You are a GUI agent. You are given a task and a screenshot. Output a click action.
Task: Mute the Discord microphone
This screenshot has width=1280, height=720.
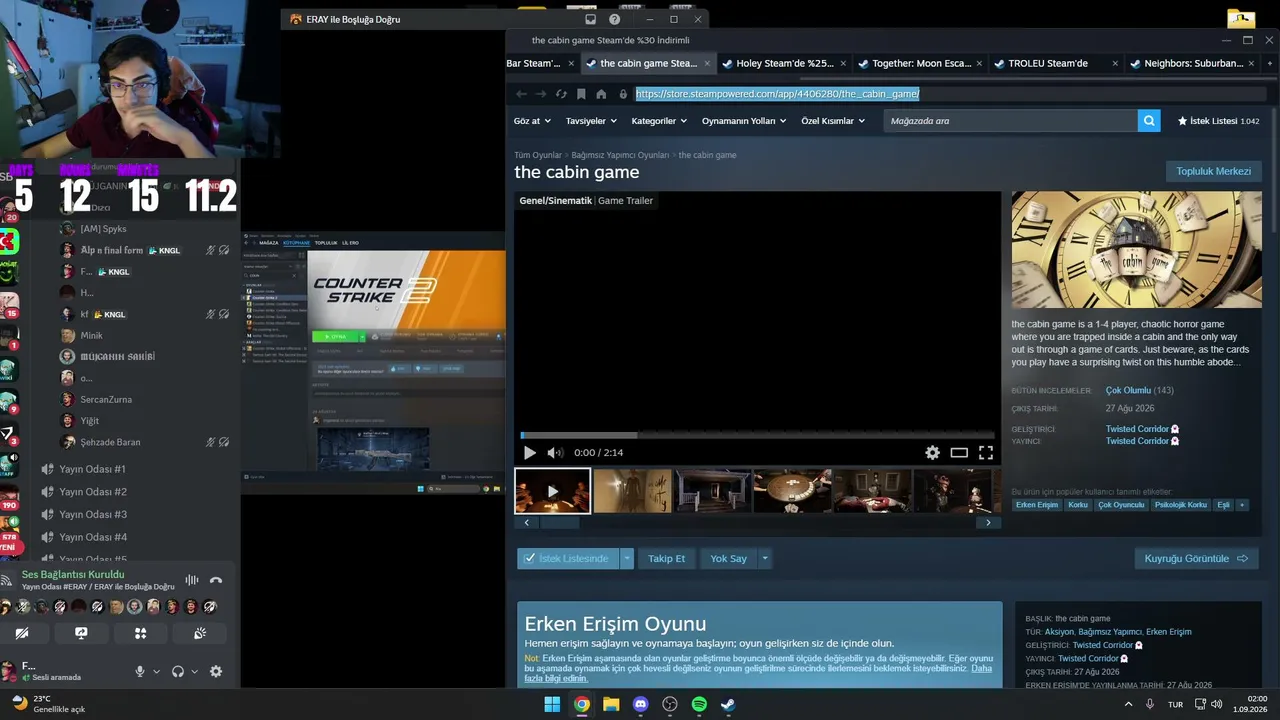140,672
